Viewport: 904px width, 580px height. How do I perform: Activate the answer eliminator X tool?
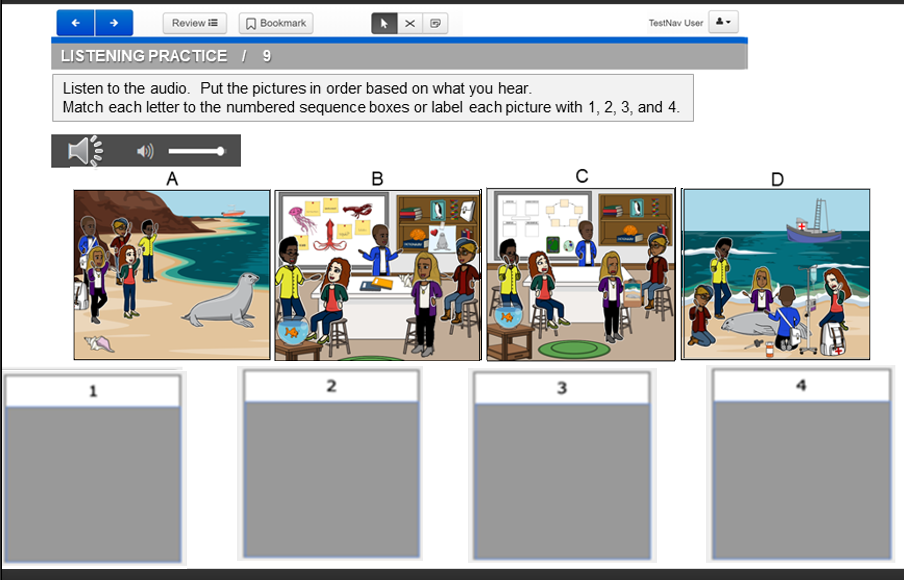point(410,23)
